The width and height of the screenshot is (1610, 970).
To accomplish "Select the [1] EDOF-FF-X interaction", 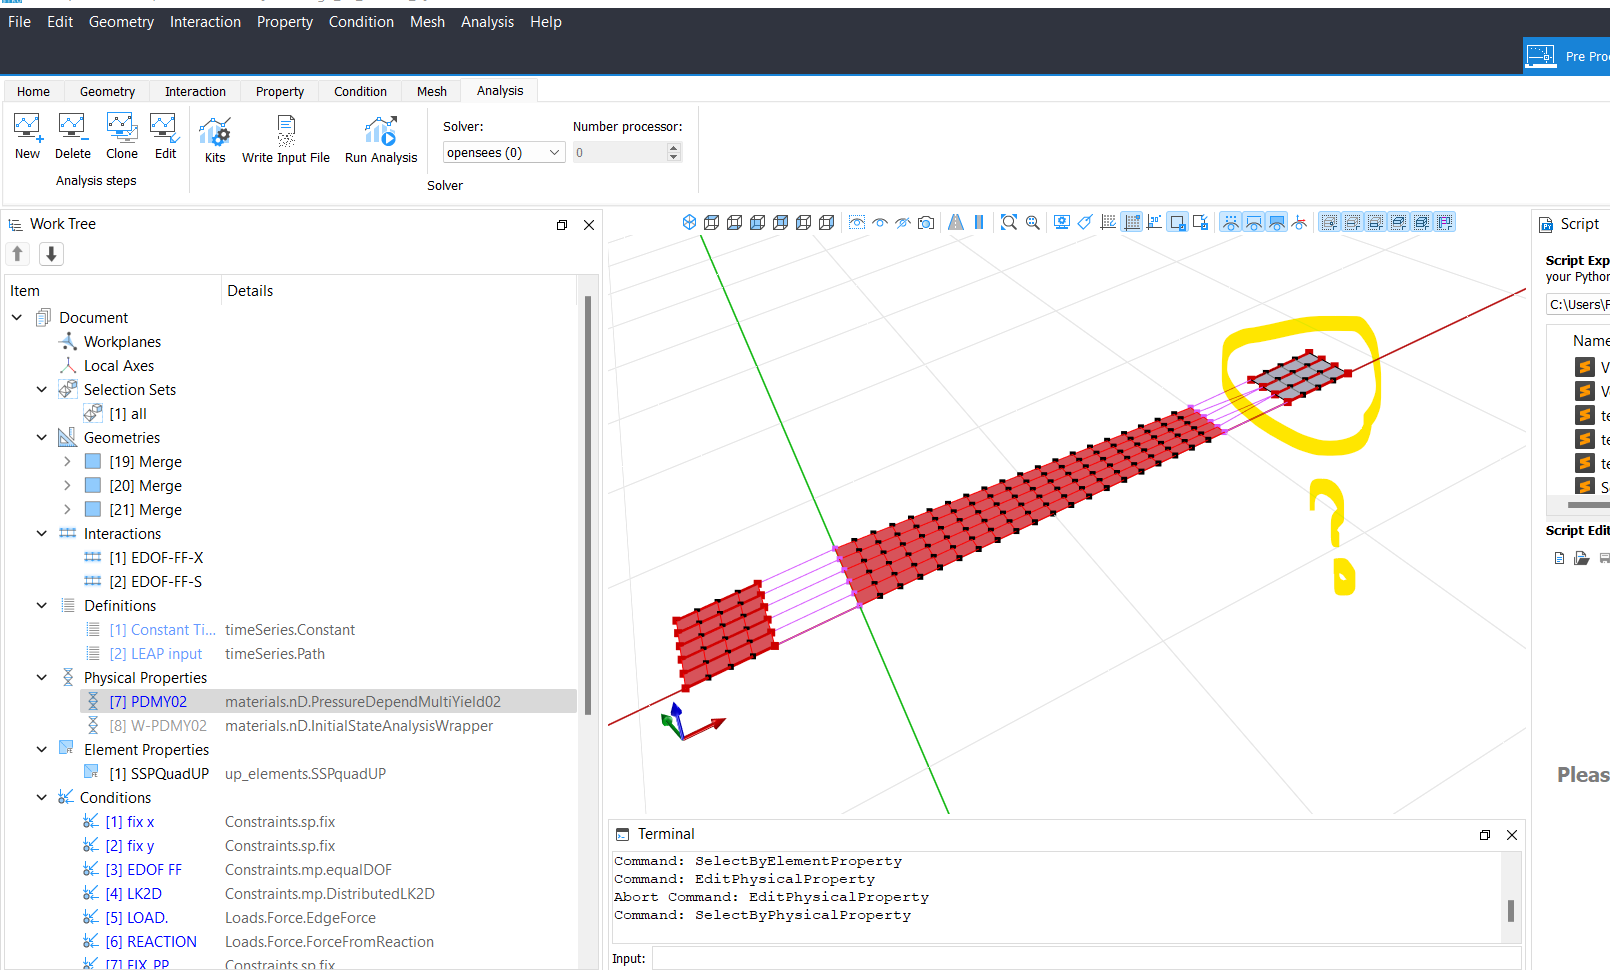I will [x=156, y=557].
